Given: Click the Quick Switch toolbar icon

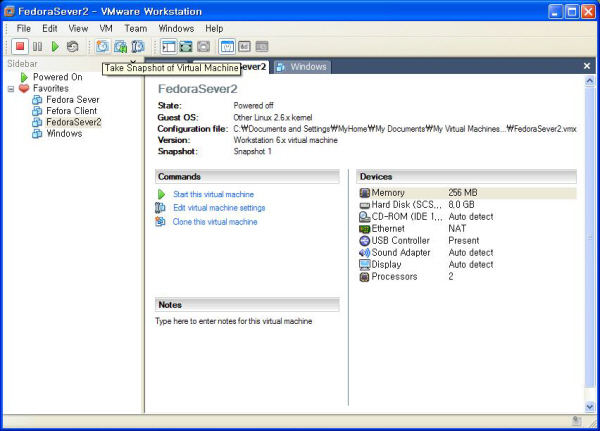Looking at the screenshot, I should pos(186,47).
